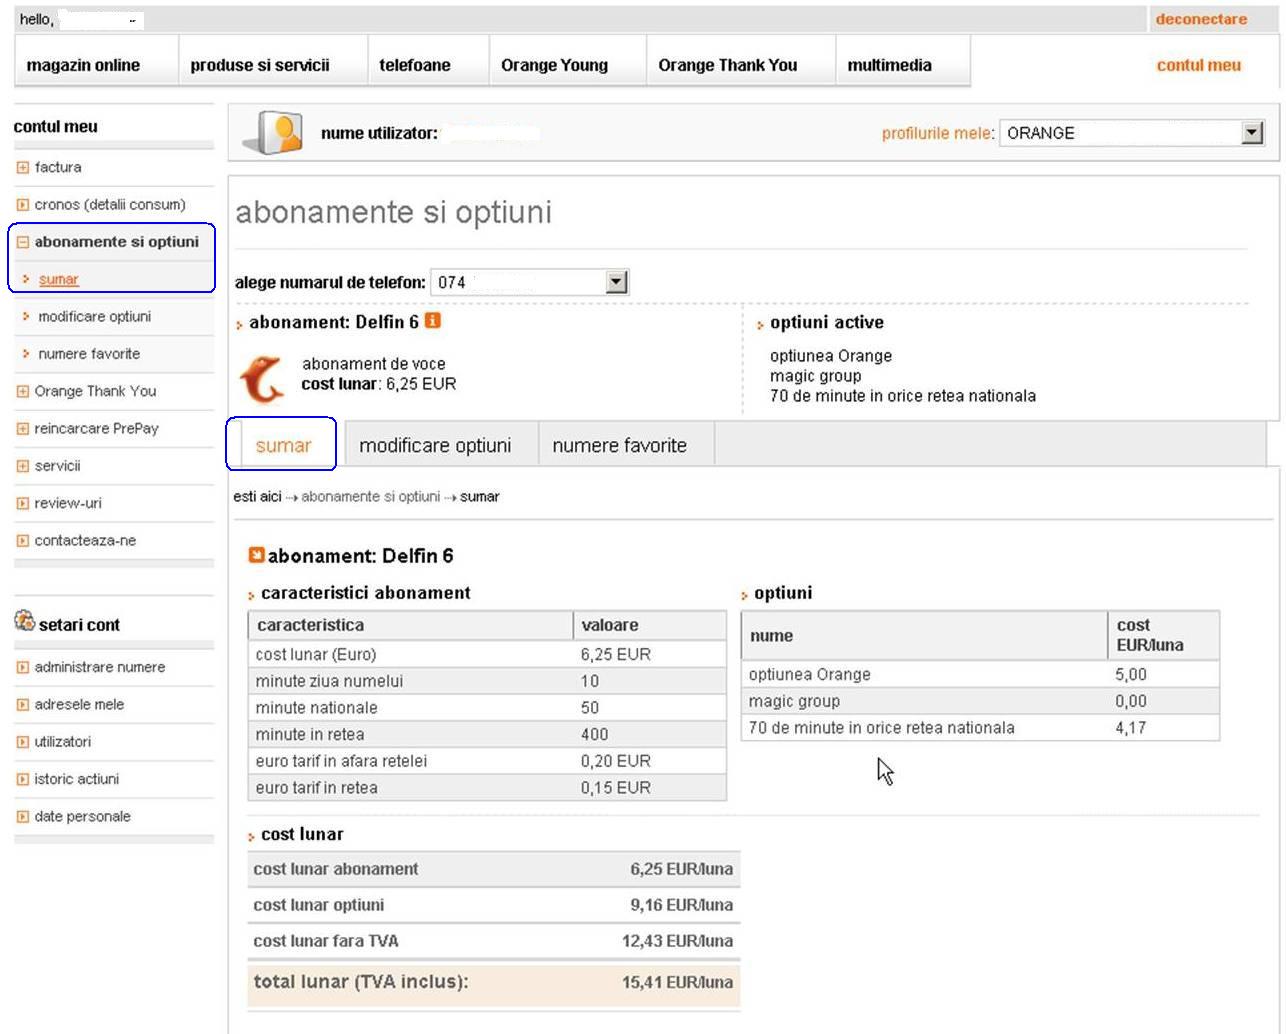Click the user avatar icon
This screenshot has height=1034, width=1286.
click(x=273, y=132)
